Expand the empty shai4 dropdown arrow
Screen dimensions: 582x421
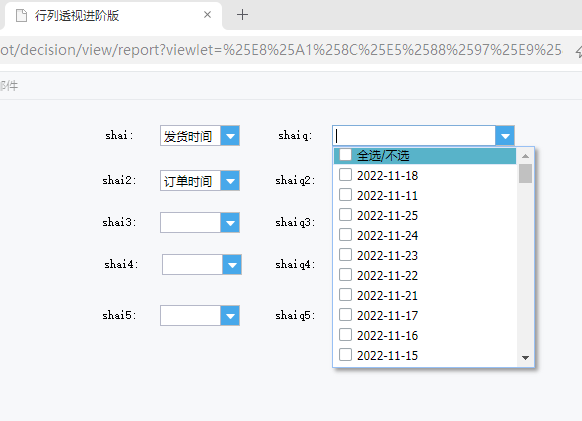[x=232, y=265]
